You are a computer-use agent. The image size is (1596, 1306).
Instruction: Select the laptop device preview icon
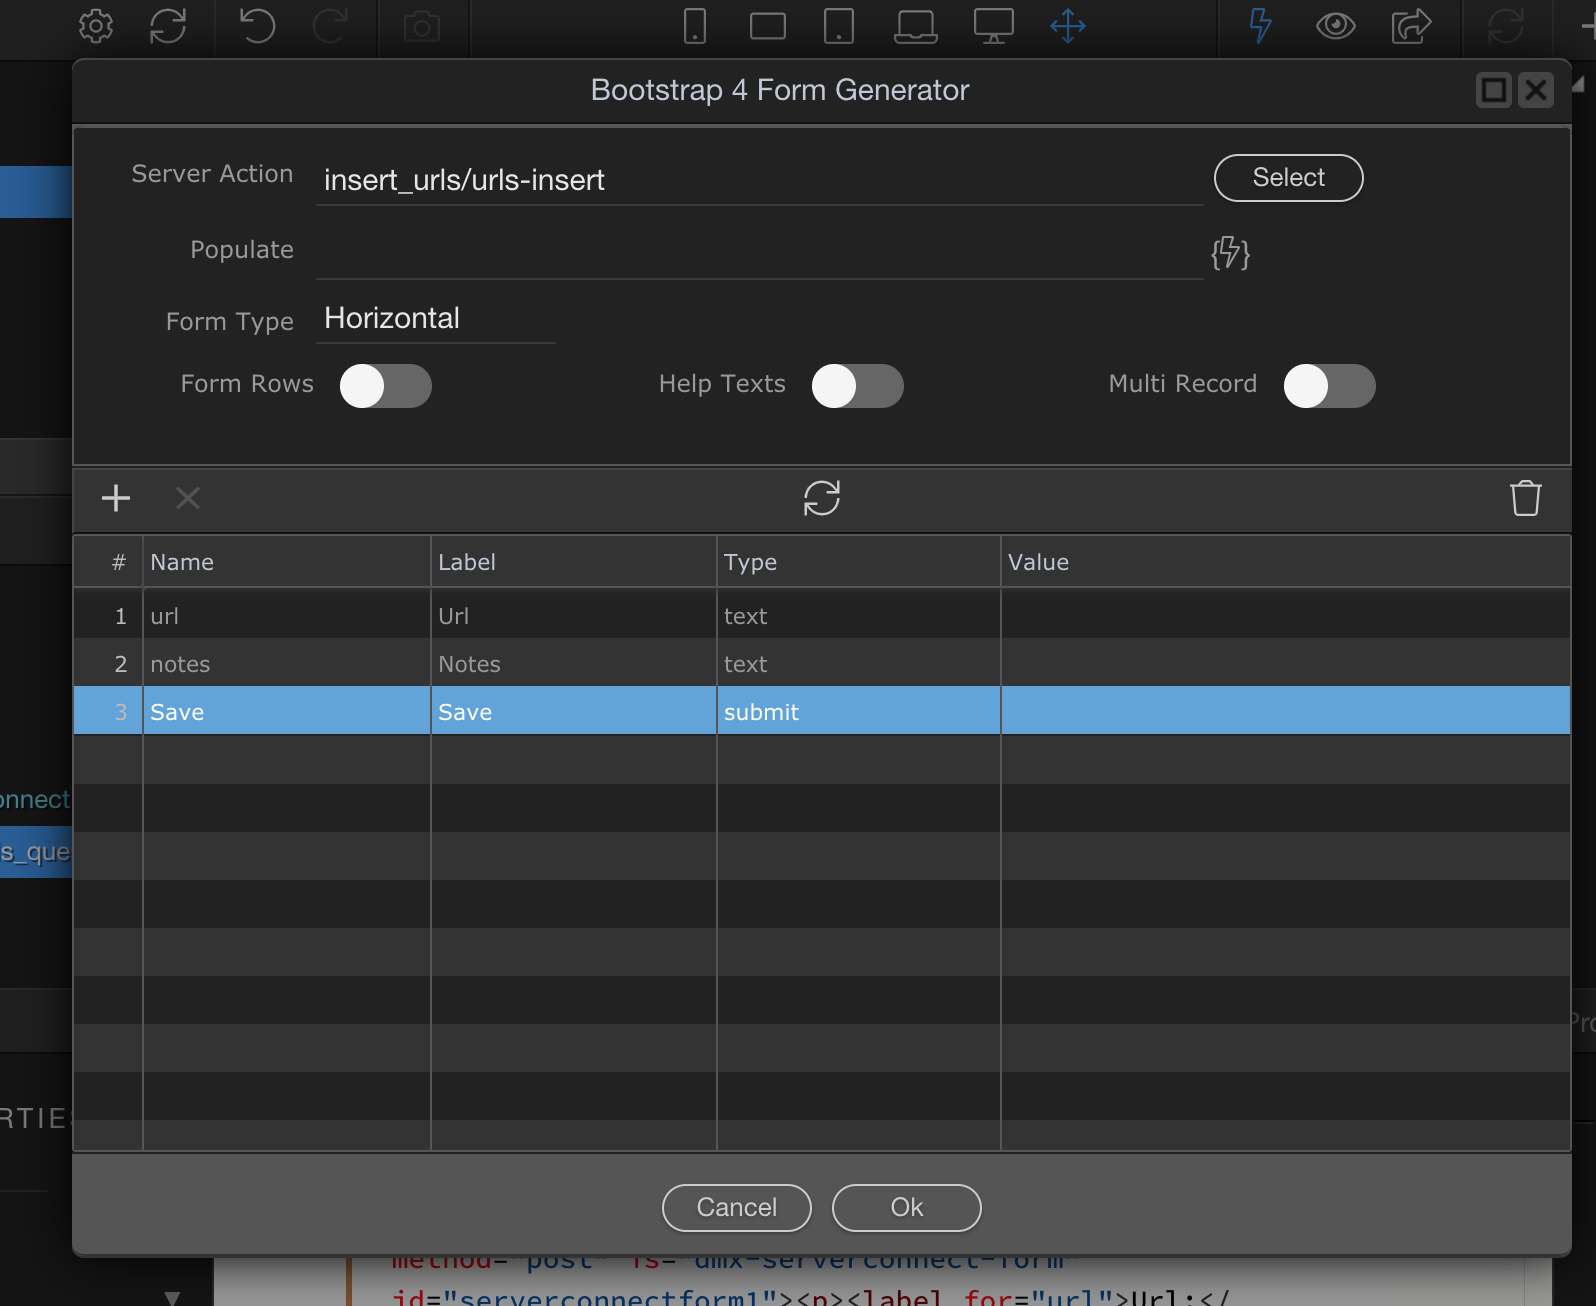915,26
